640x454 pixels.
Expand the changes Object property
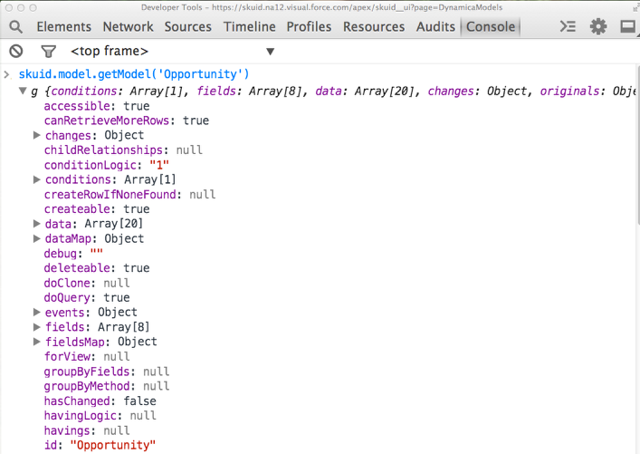pyautogui.click(x=37, y=135)
